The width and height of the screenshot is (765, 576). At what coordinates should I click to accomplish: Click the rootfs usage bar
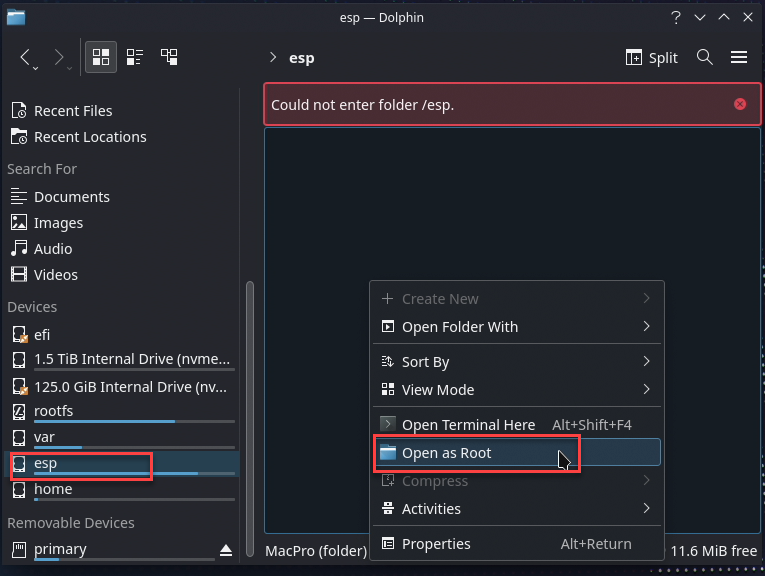(134, 421)
